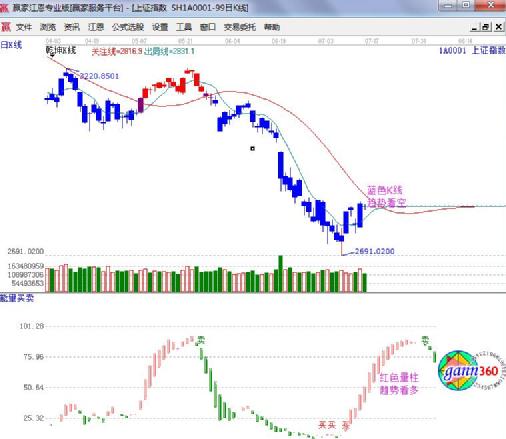The image size is (506, 439).
Task: Click the 能量买卖 indicator panel title
Action: [17, 298]
